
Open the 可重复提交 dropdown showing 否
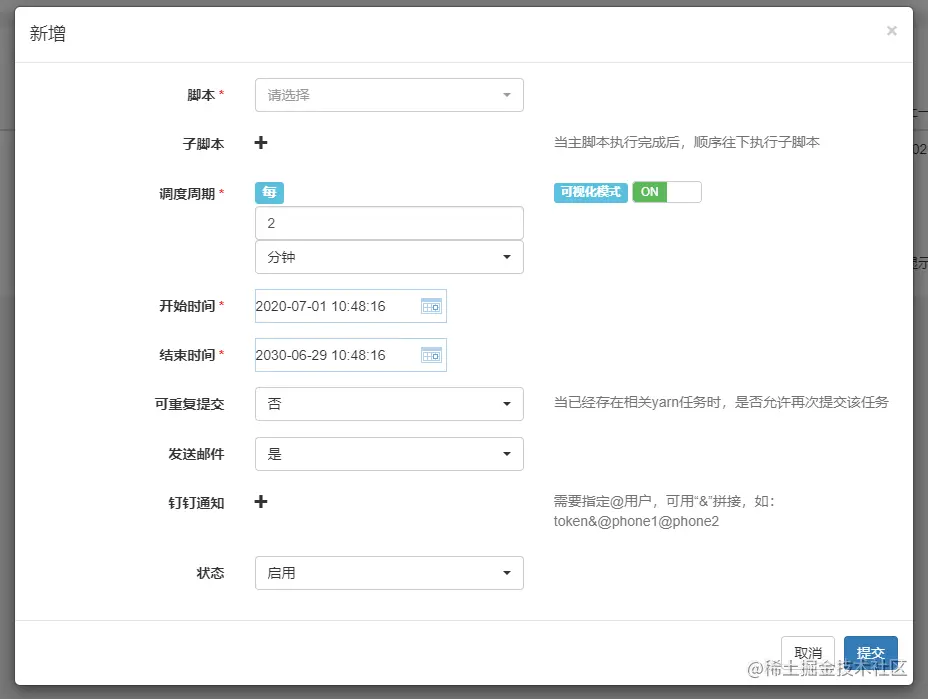coord(389,404)
